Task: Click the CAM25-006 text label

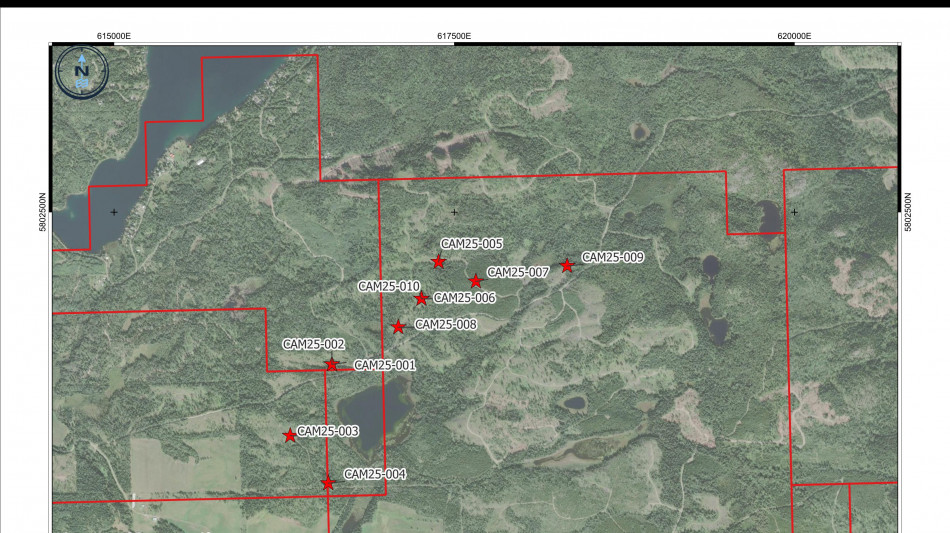Action: click(465, 298)
